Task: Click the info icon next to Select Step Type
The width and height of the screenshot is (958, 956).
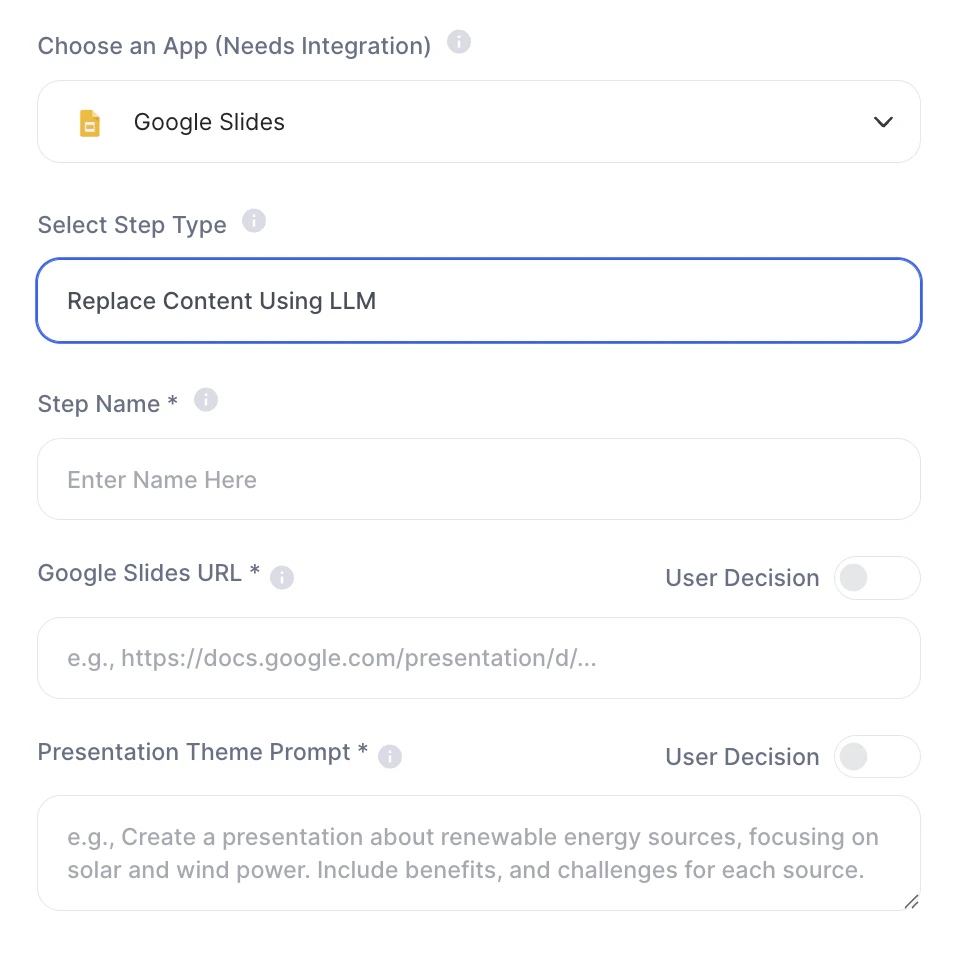Action: coord(254,221)
